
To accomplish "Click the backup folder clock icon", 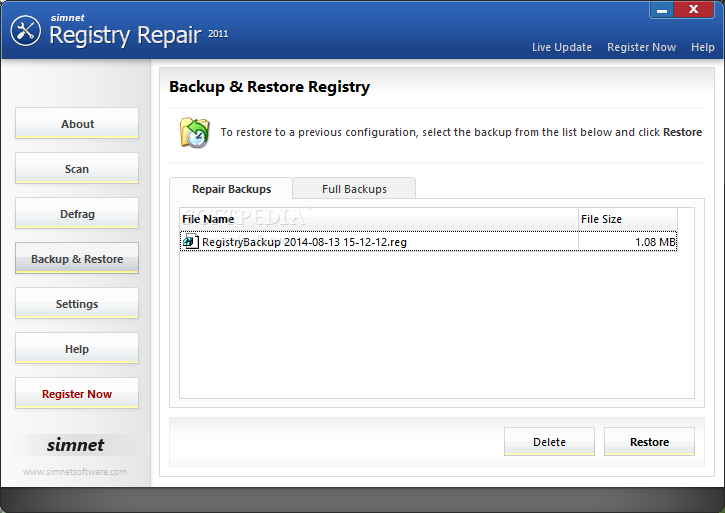I will (x=195, y=132).
